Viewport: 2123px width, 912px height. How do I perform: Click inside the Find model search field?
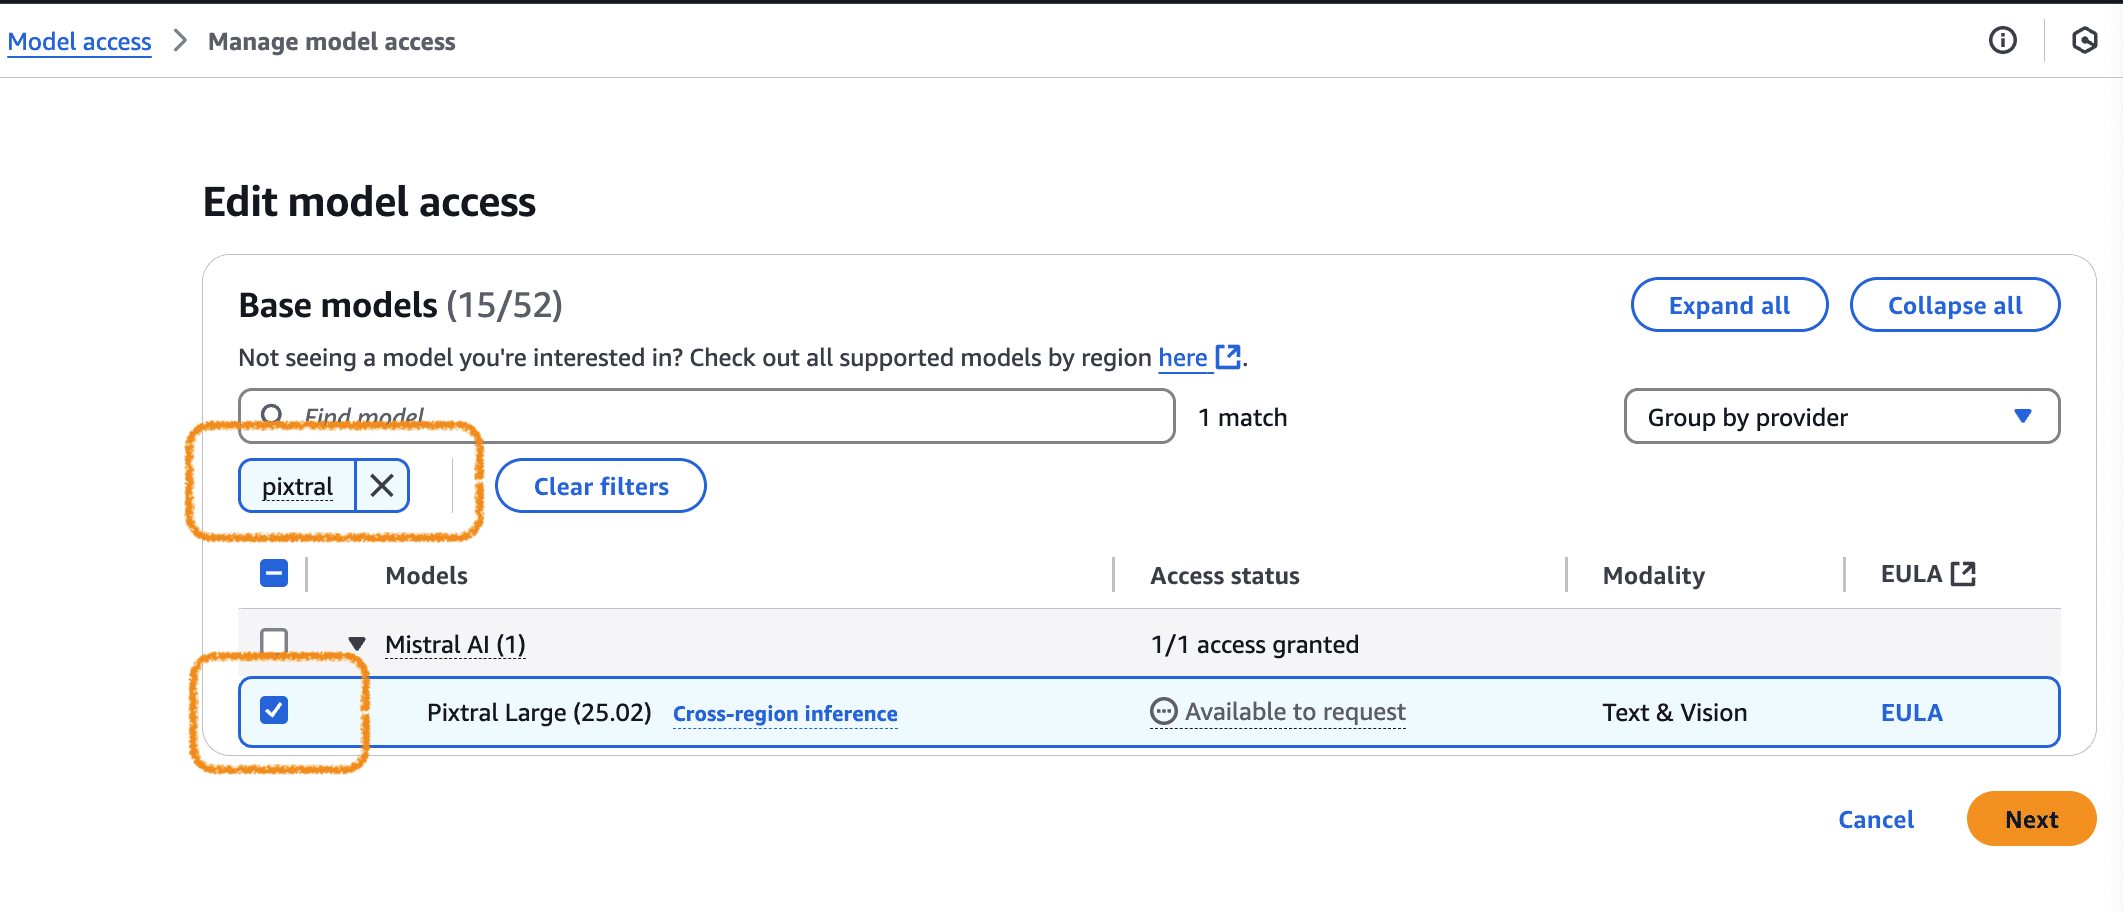tap(700, 416)
